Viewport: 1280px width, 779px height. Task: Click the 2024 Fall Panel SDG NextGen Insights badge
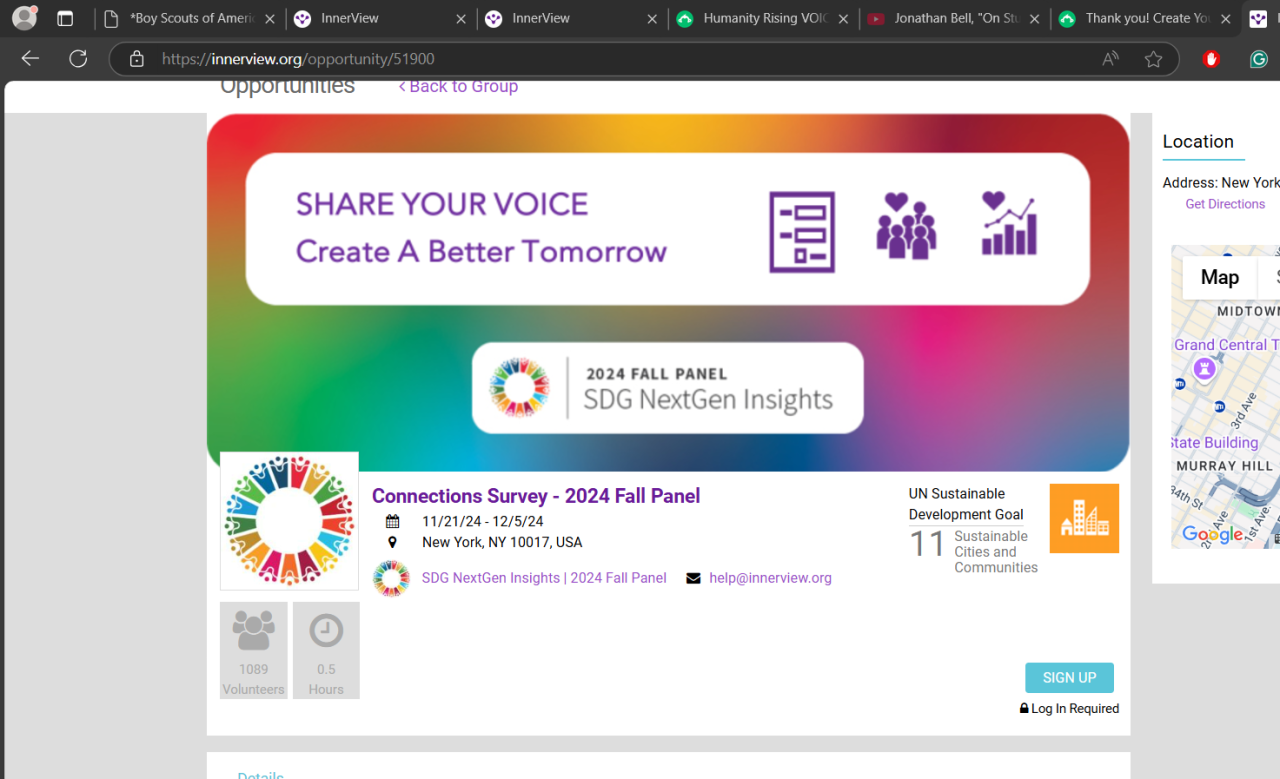click(x=667, y=388)
